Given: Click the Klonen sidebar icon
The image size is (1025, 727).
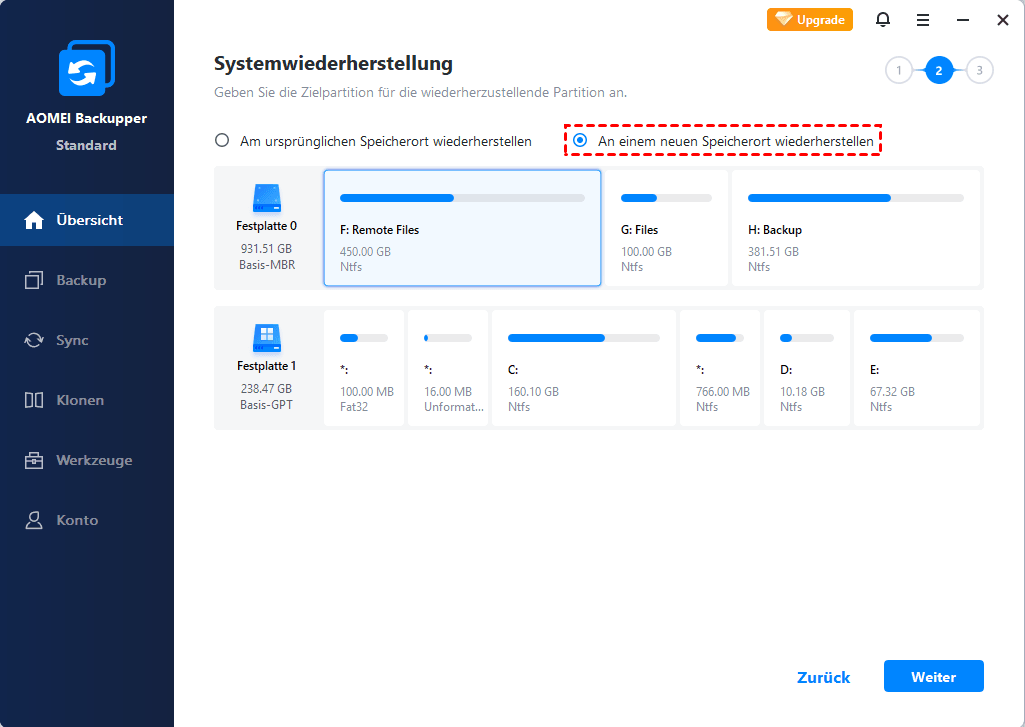Looking at the screenshot, I should [34, 400].
